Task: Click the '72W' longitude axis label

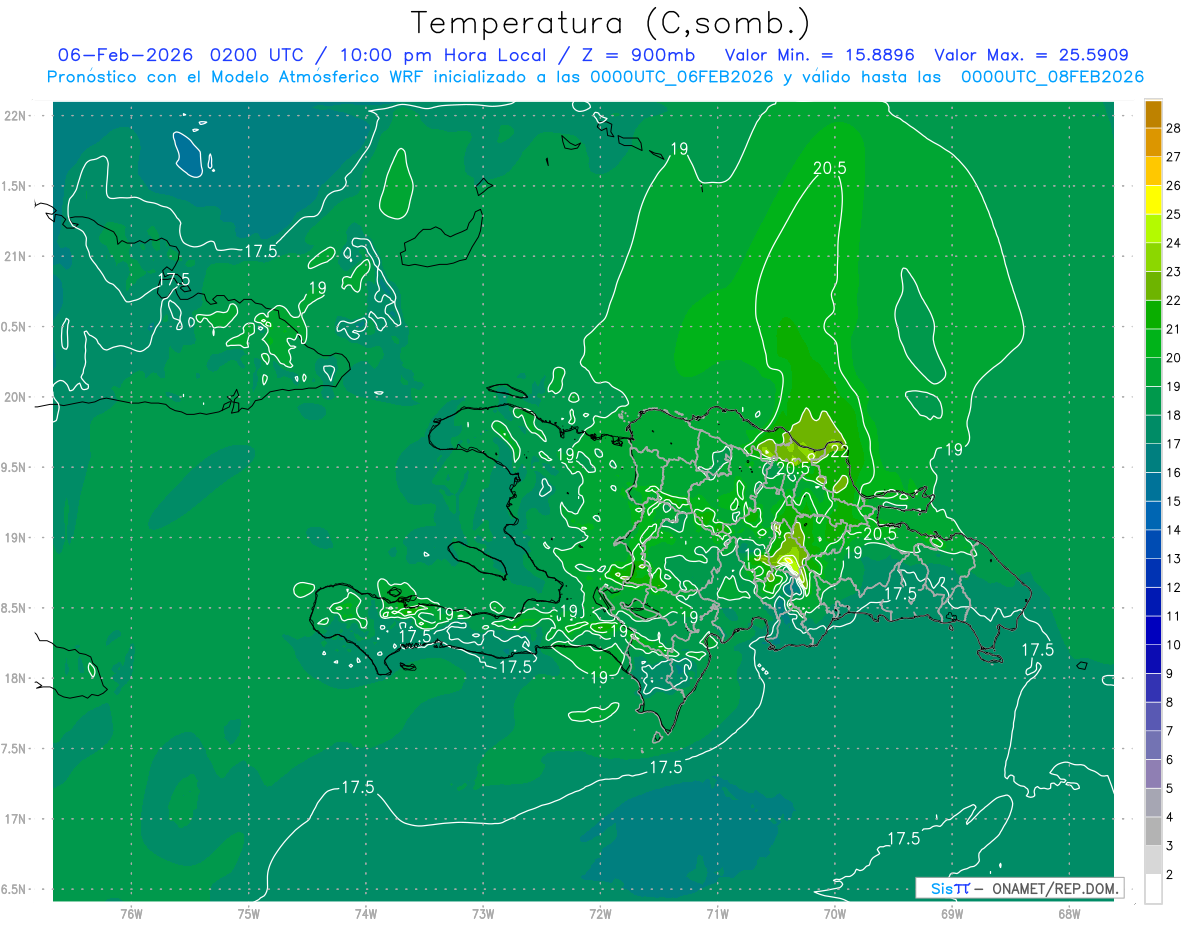Action: click(x=600, y=913)
